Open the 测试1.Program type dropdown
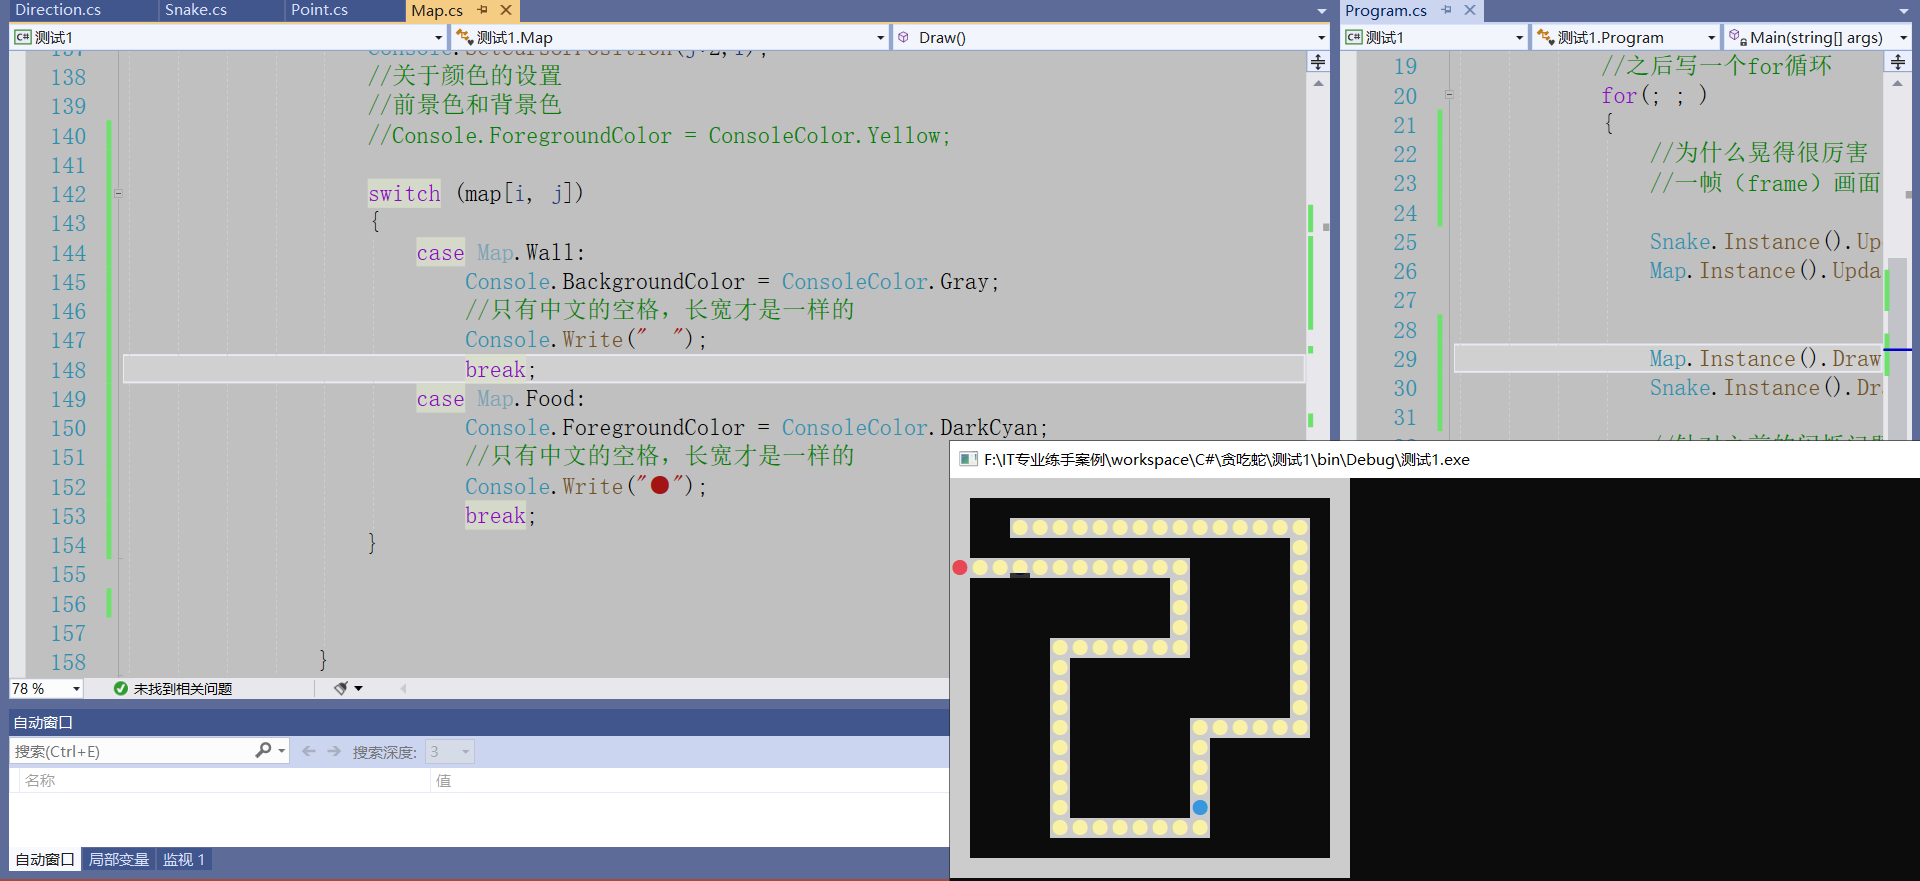This screenshot has height=881, width=1920. pos(1626,37)
